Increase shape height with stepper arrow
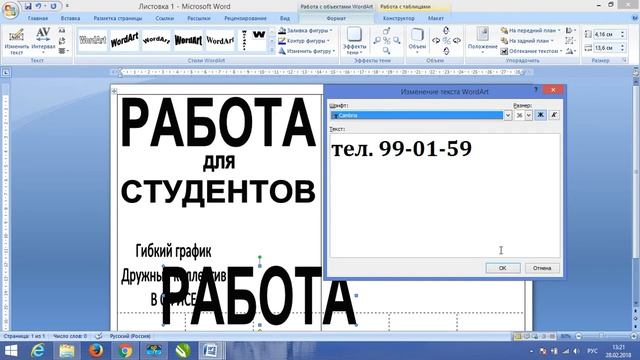Viewport: 640px width, 360px height. coord(622,32)
